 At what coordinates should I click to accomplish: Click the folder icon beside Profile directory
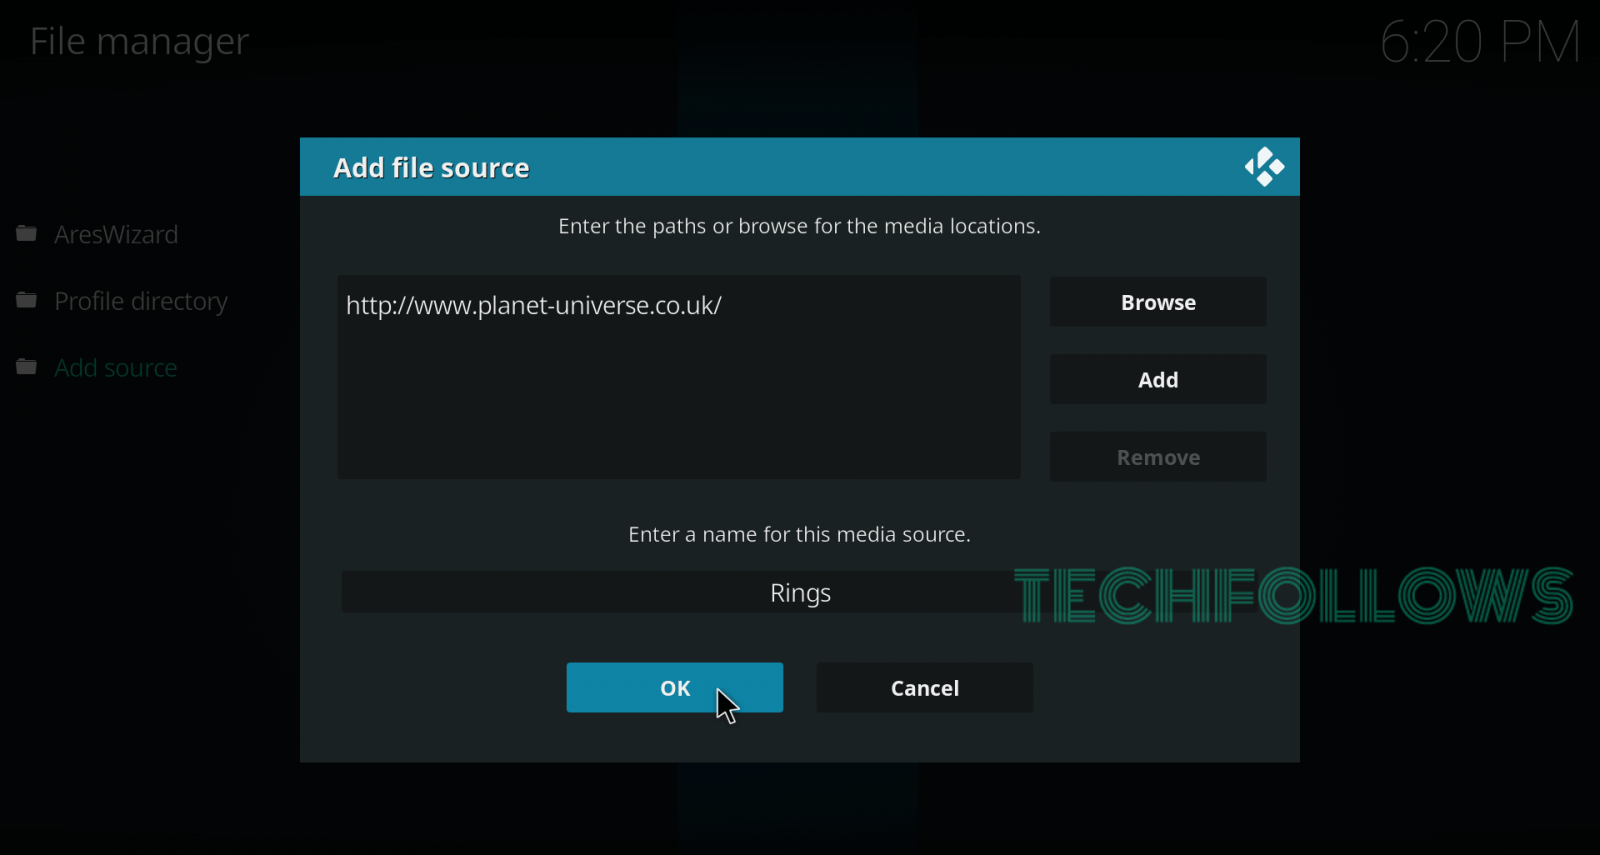point(27,300)
